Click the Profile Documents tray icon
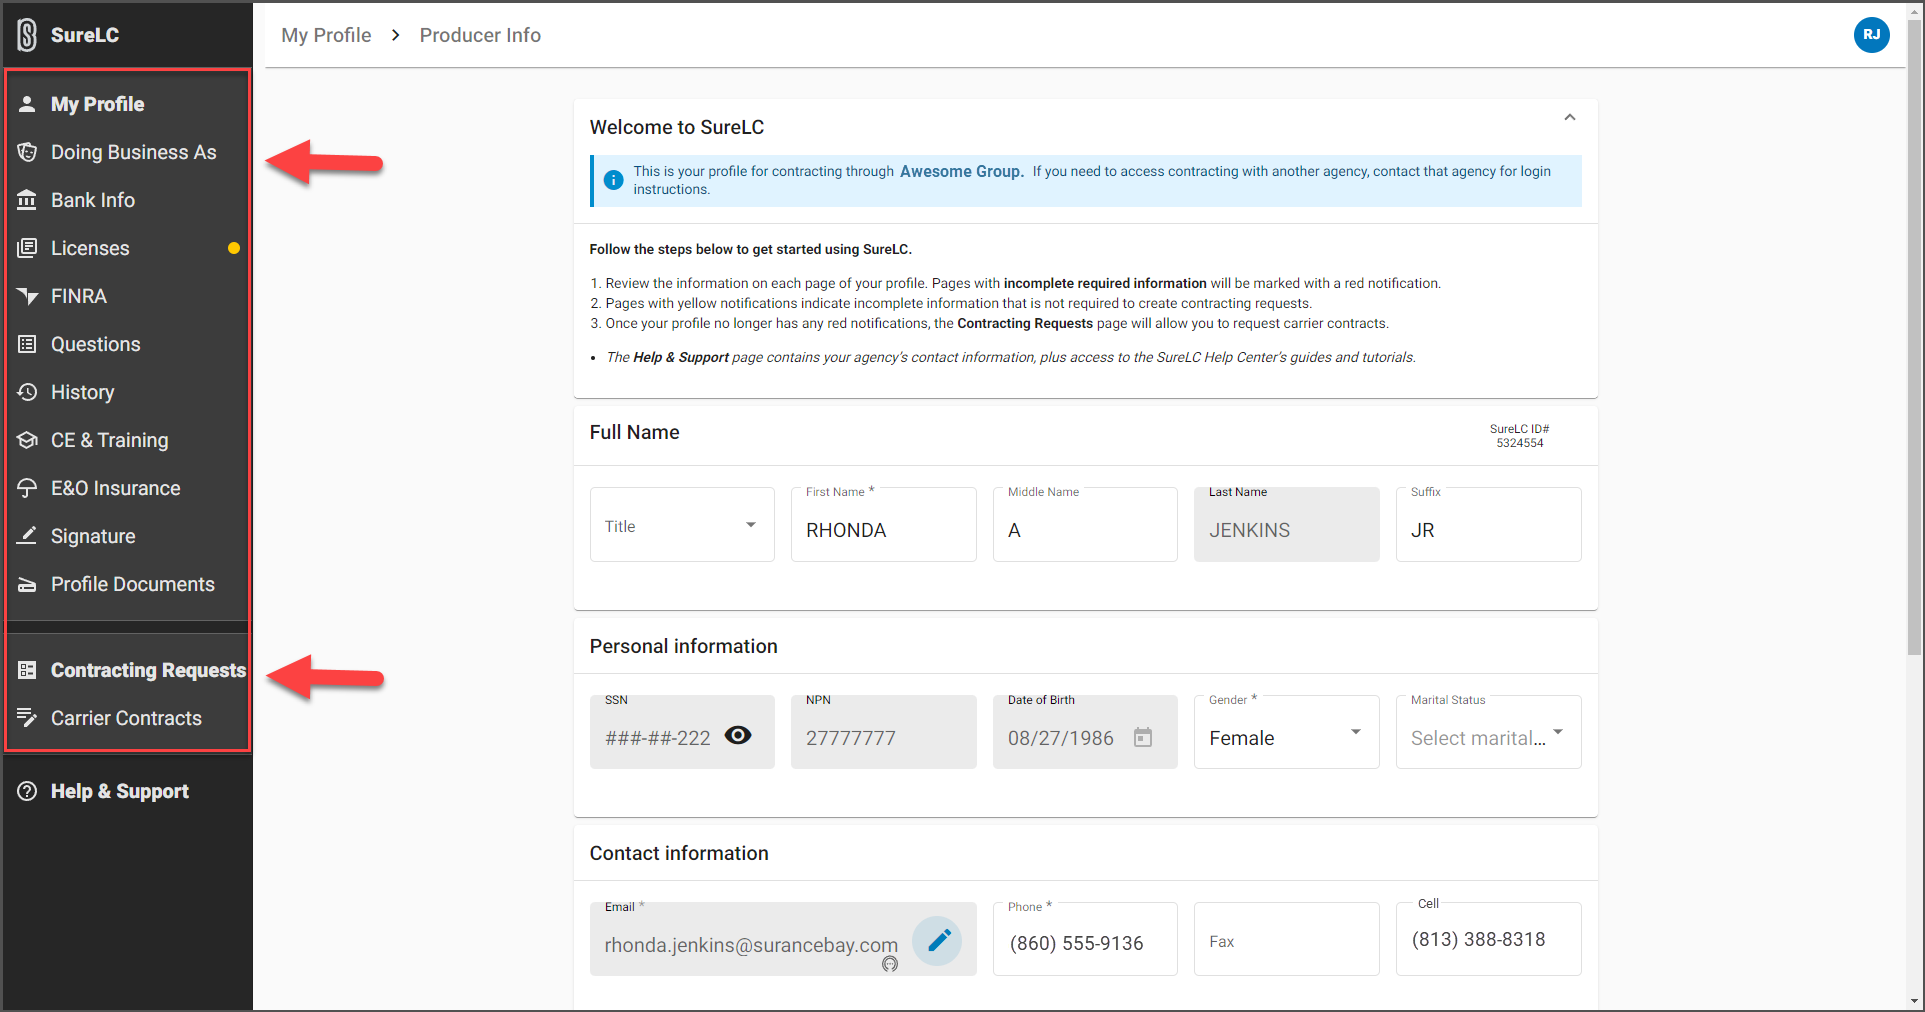The image size is (1925, 1012). click(27, 585)
